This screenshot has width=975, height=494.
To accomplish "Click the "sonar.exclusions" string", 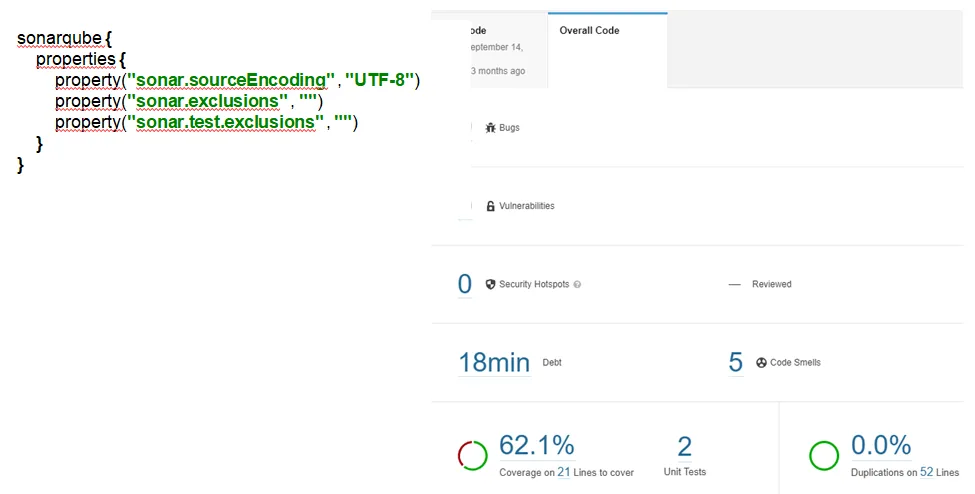I will tap(207, 101).
